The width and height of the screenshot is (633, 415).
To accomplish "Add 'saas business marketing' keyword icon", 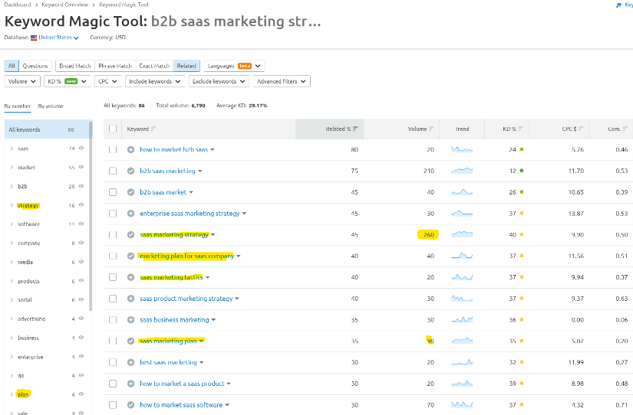I will pos(130,320).
